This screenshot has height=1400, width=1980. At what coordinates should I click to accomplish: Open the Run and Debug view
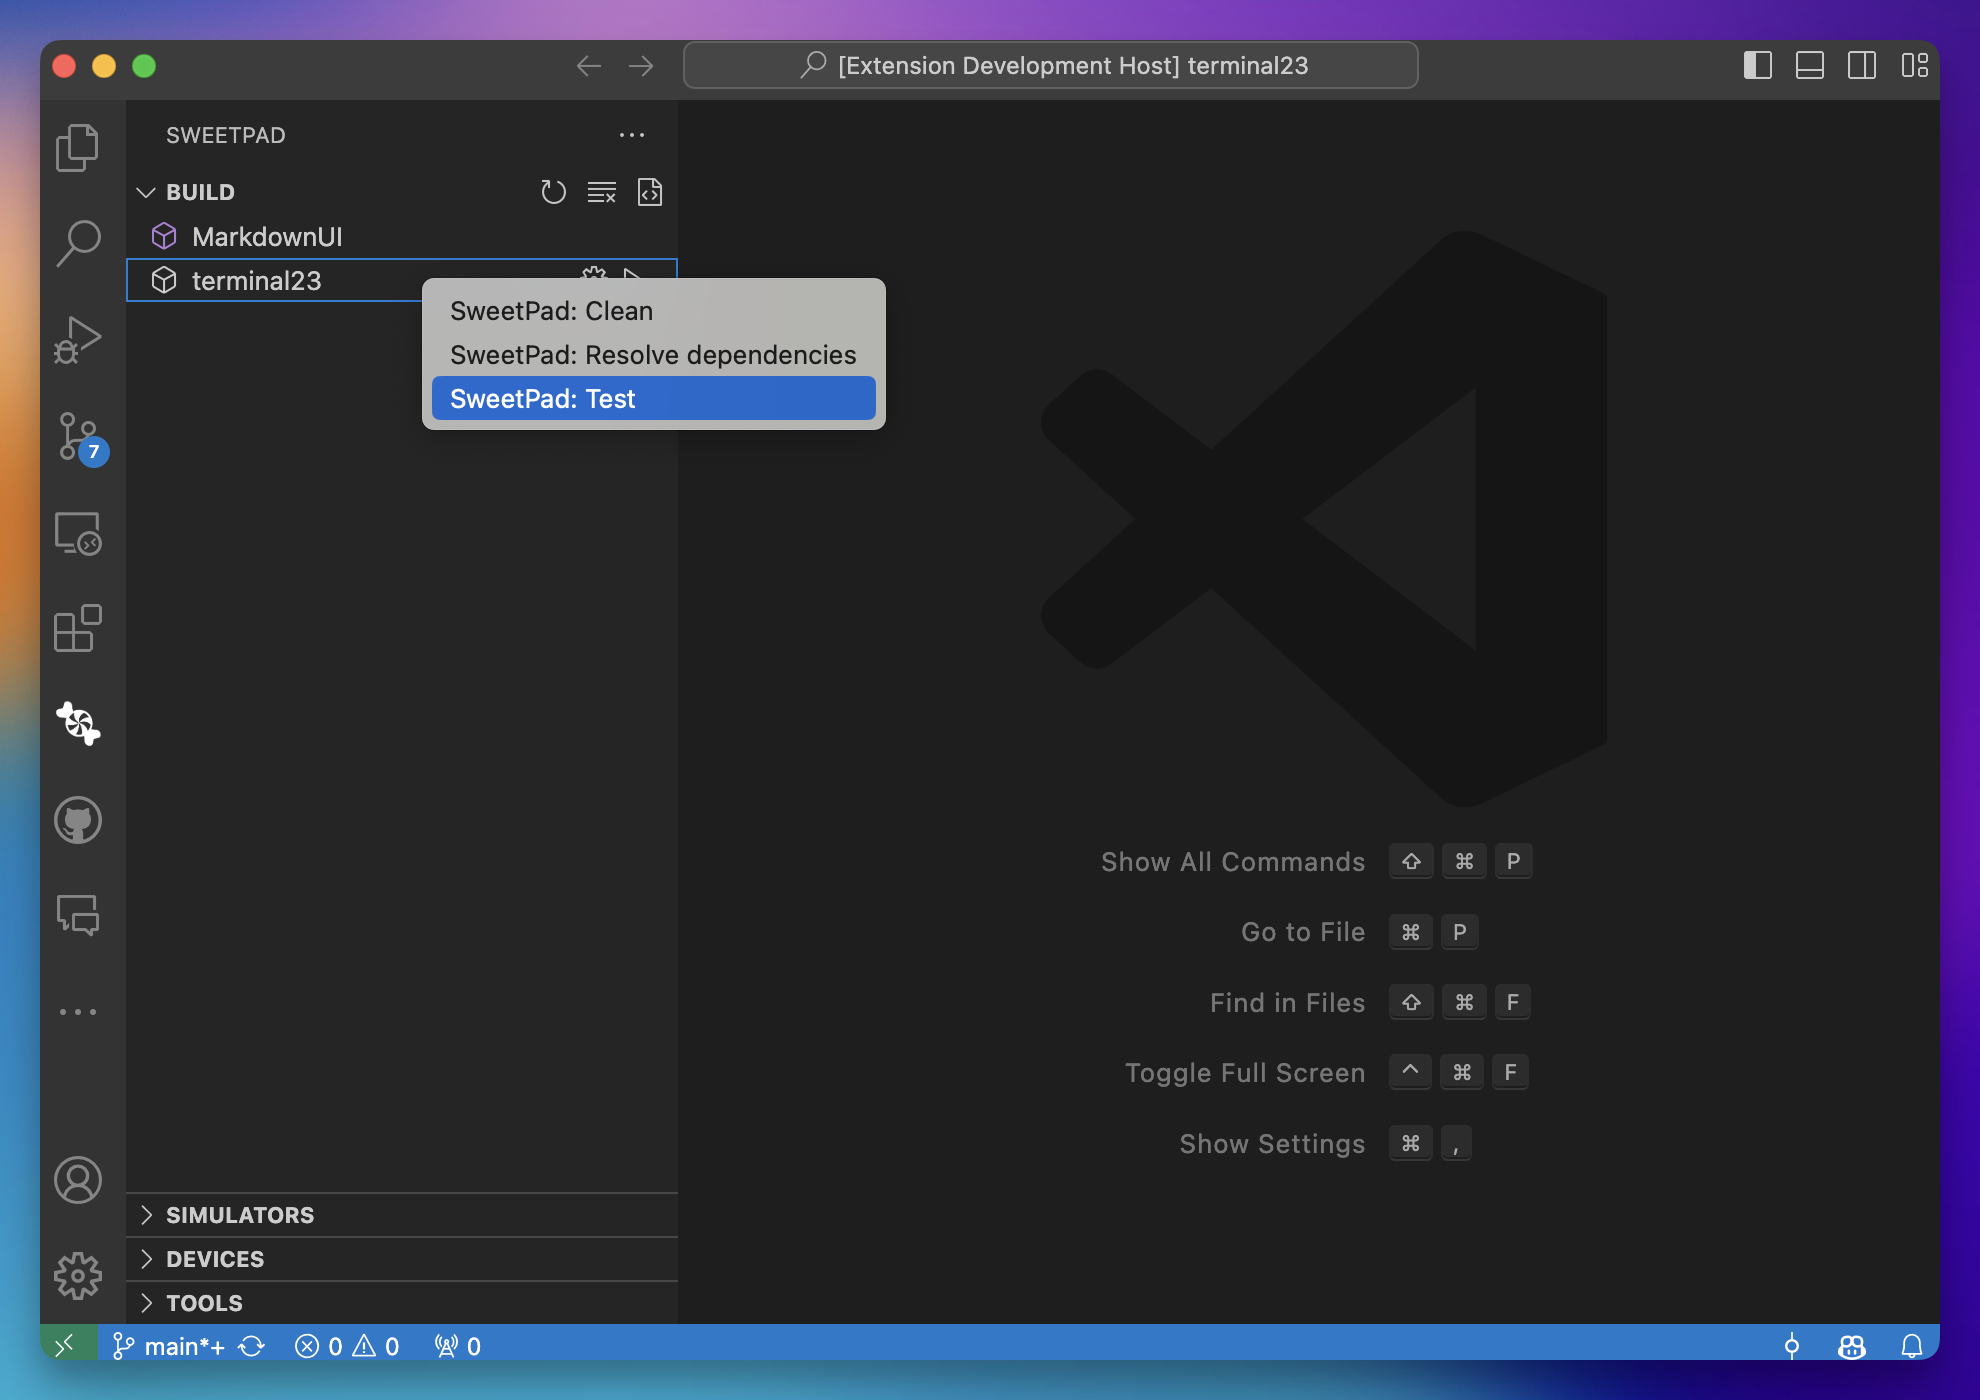(78, 340)
